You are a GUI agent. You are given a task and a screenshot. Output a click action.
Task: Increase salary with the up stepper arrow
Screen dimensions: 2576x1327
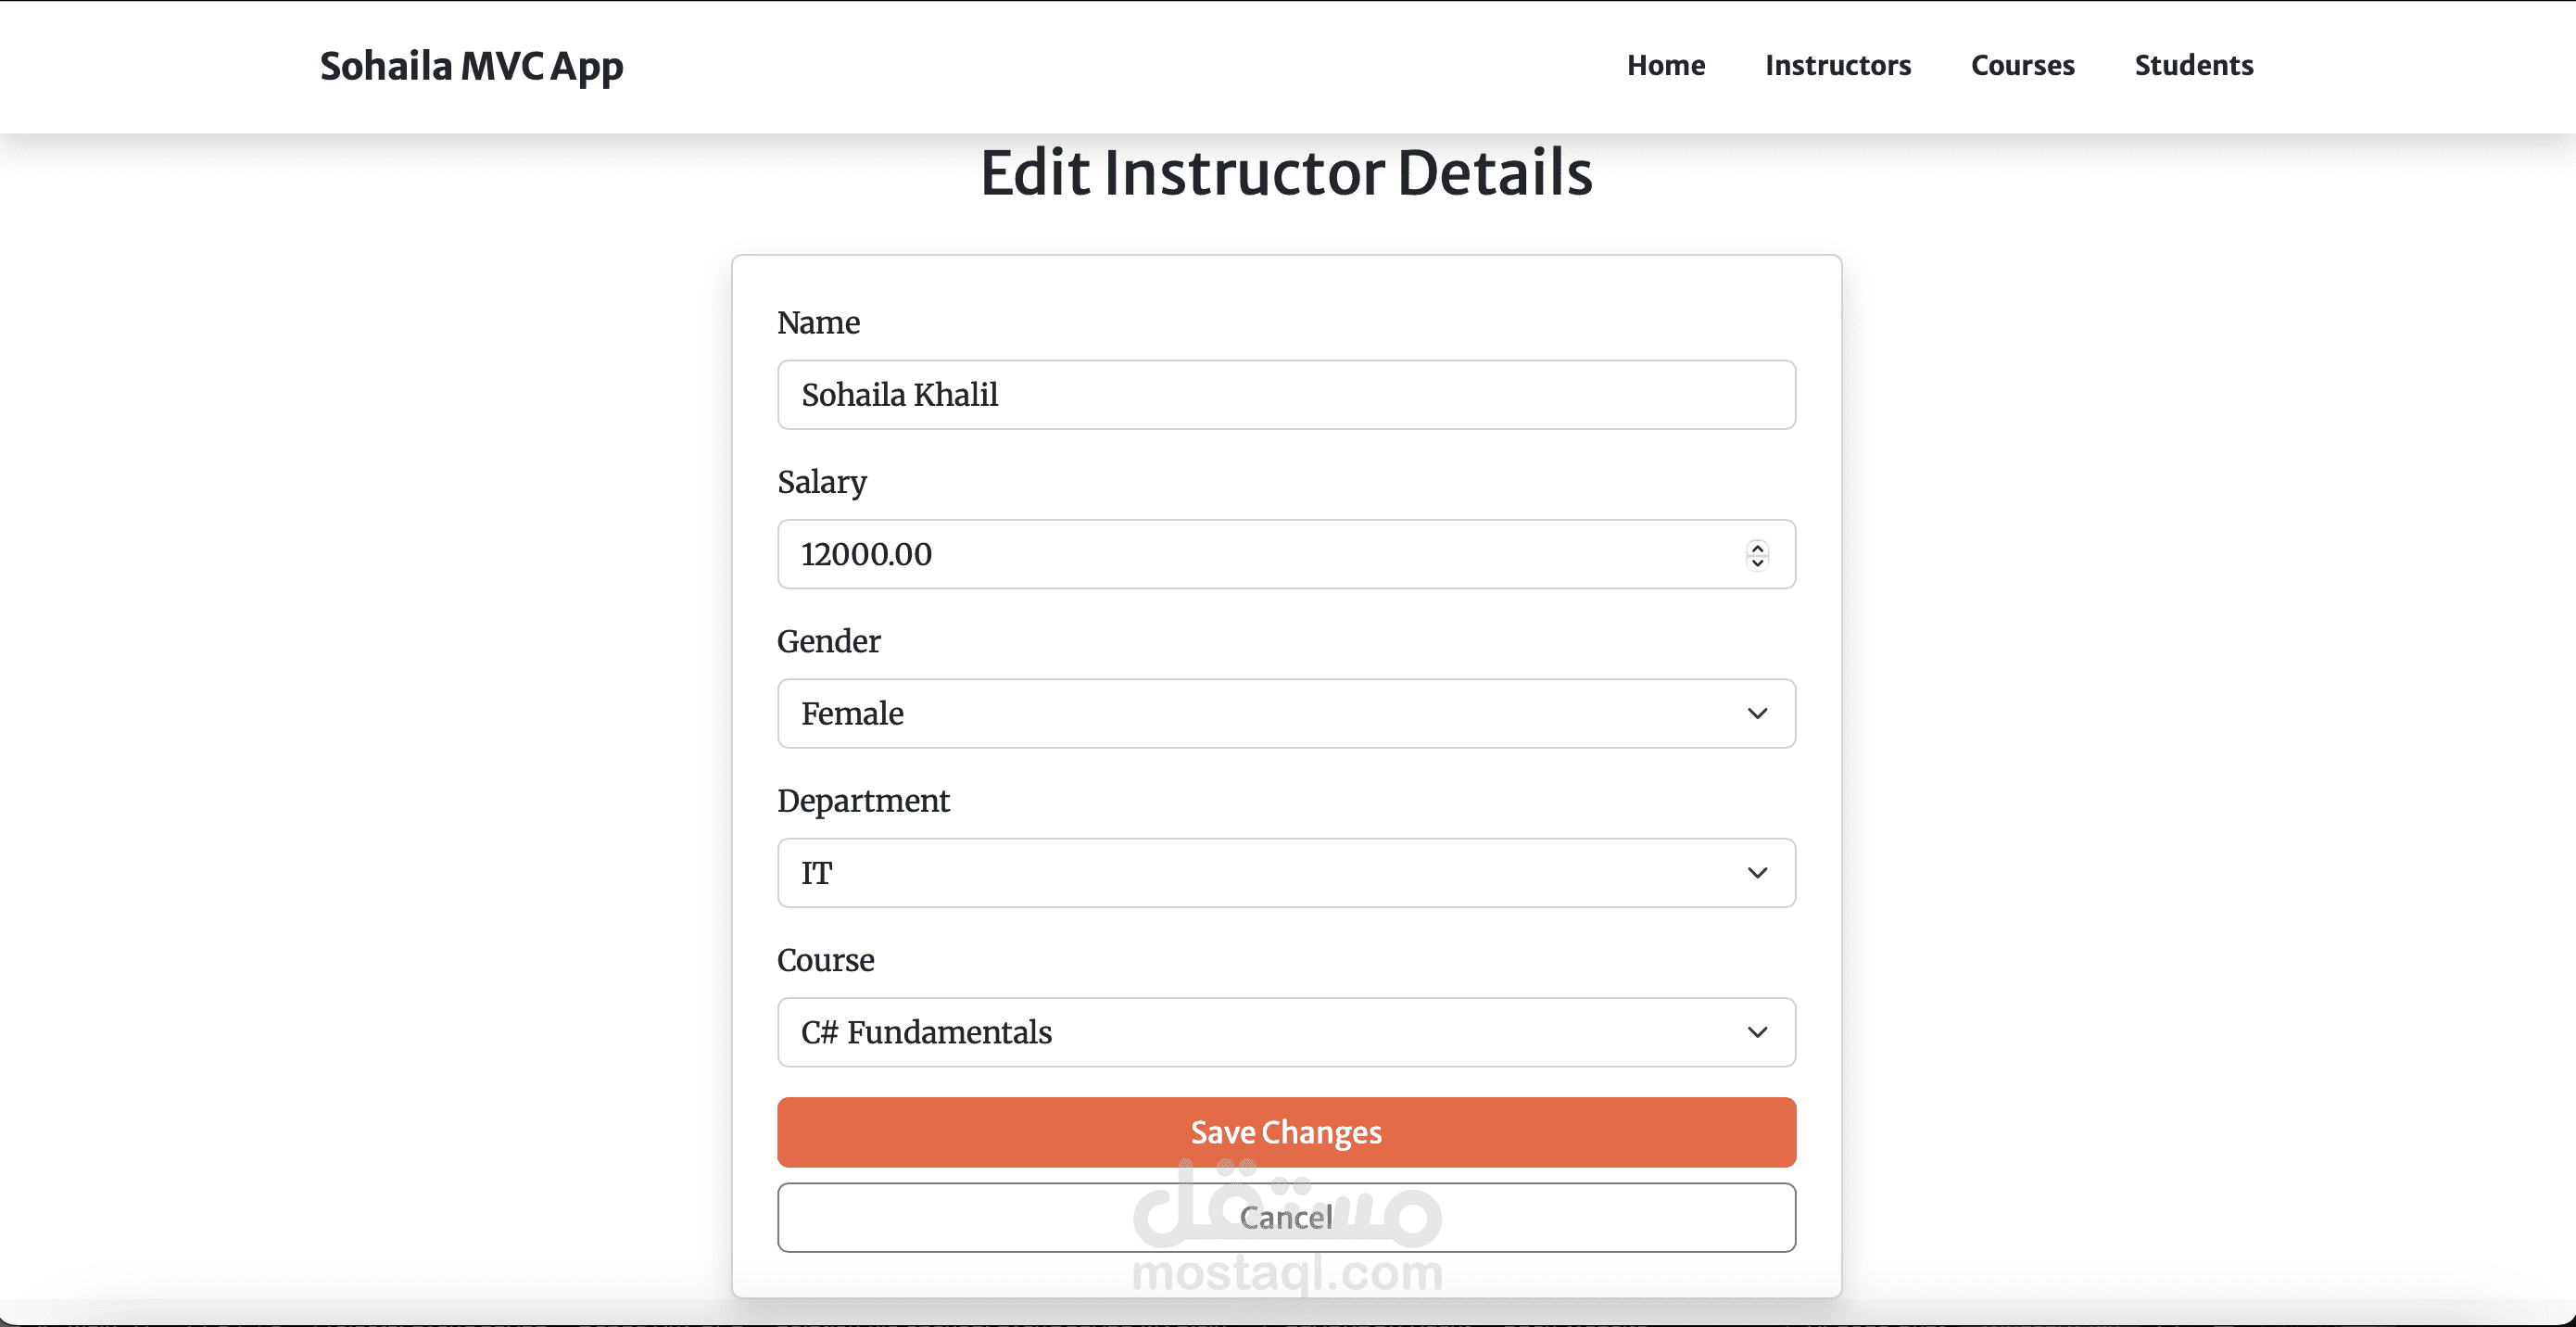(1757, 547)
